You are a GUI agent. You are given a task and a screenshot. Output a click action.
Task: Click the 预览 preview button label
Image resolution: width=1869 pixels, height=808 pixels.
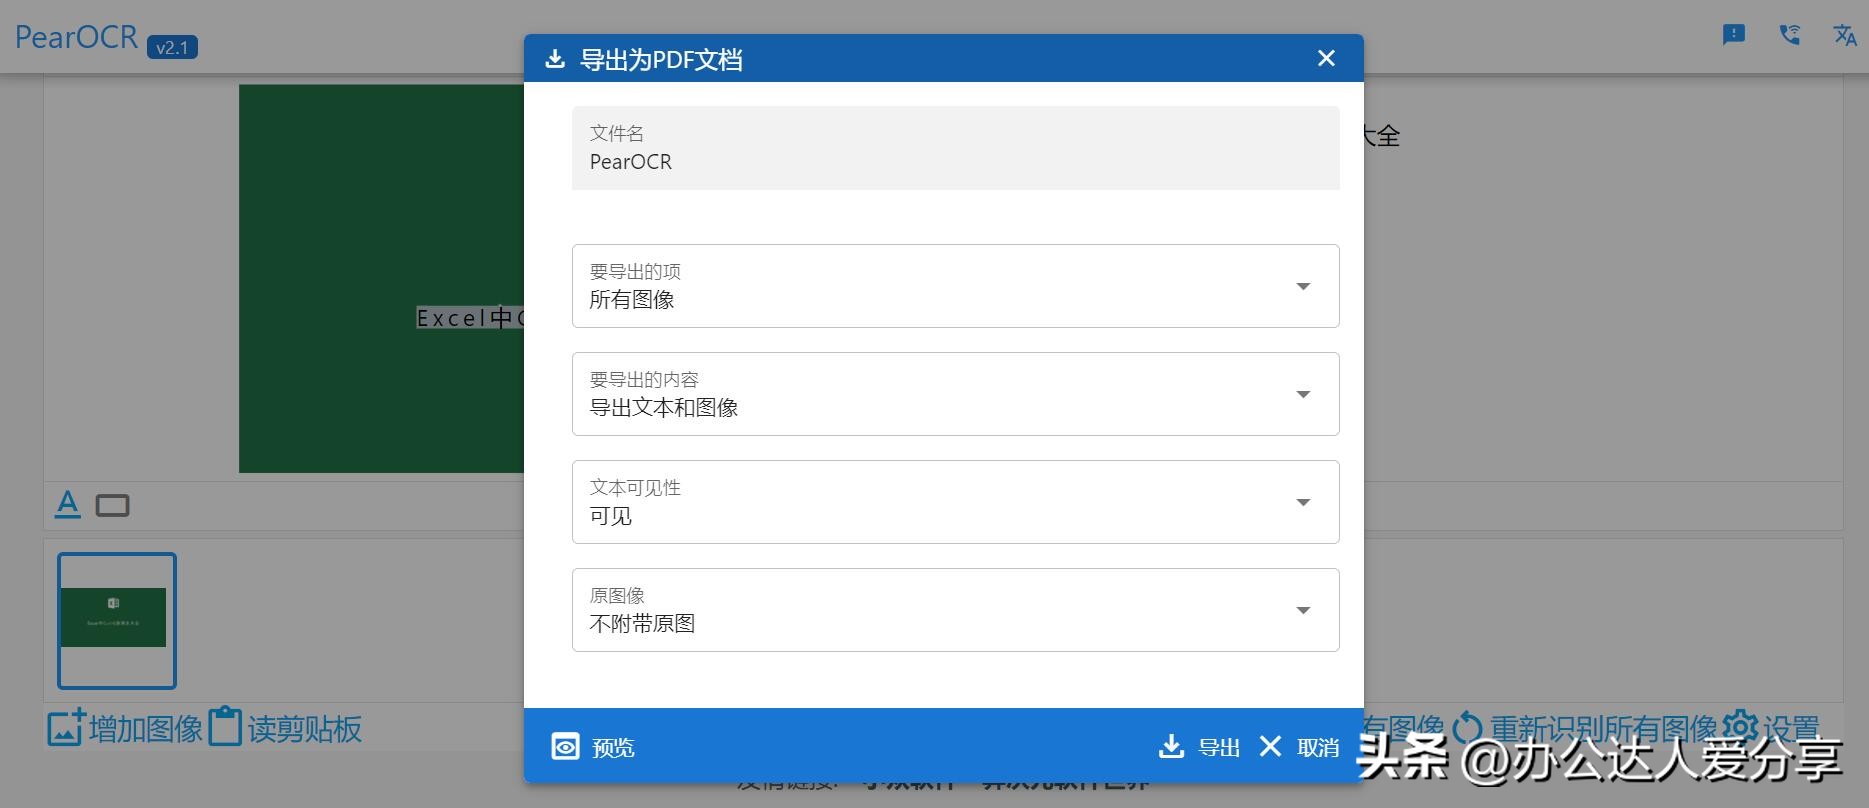pyautogui.click(x=613, y=748)
